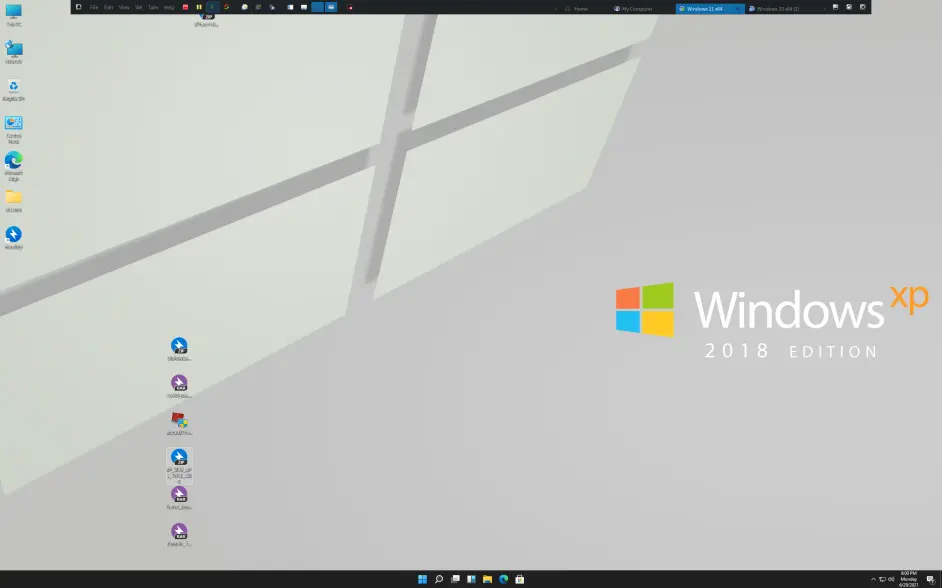Open the View menu in the VMware toolbar

pos(124,7)
